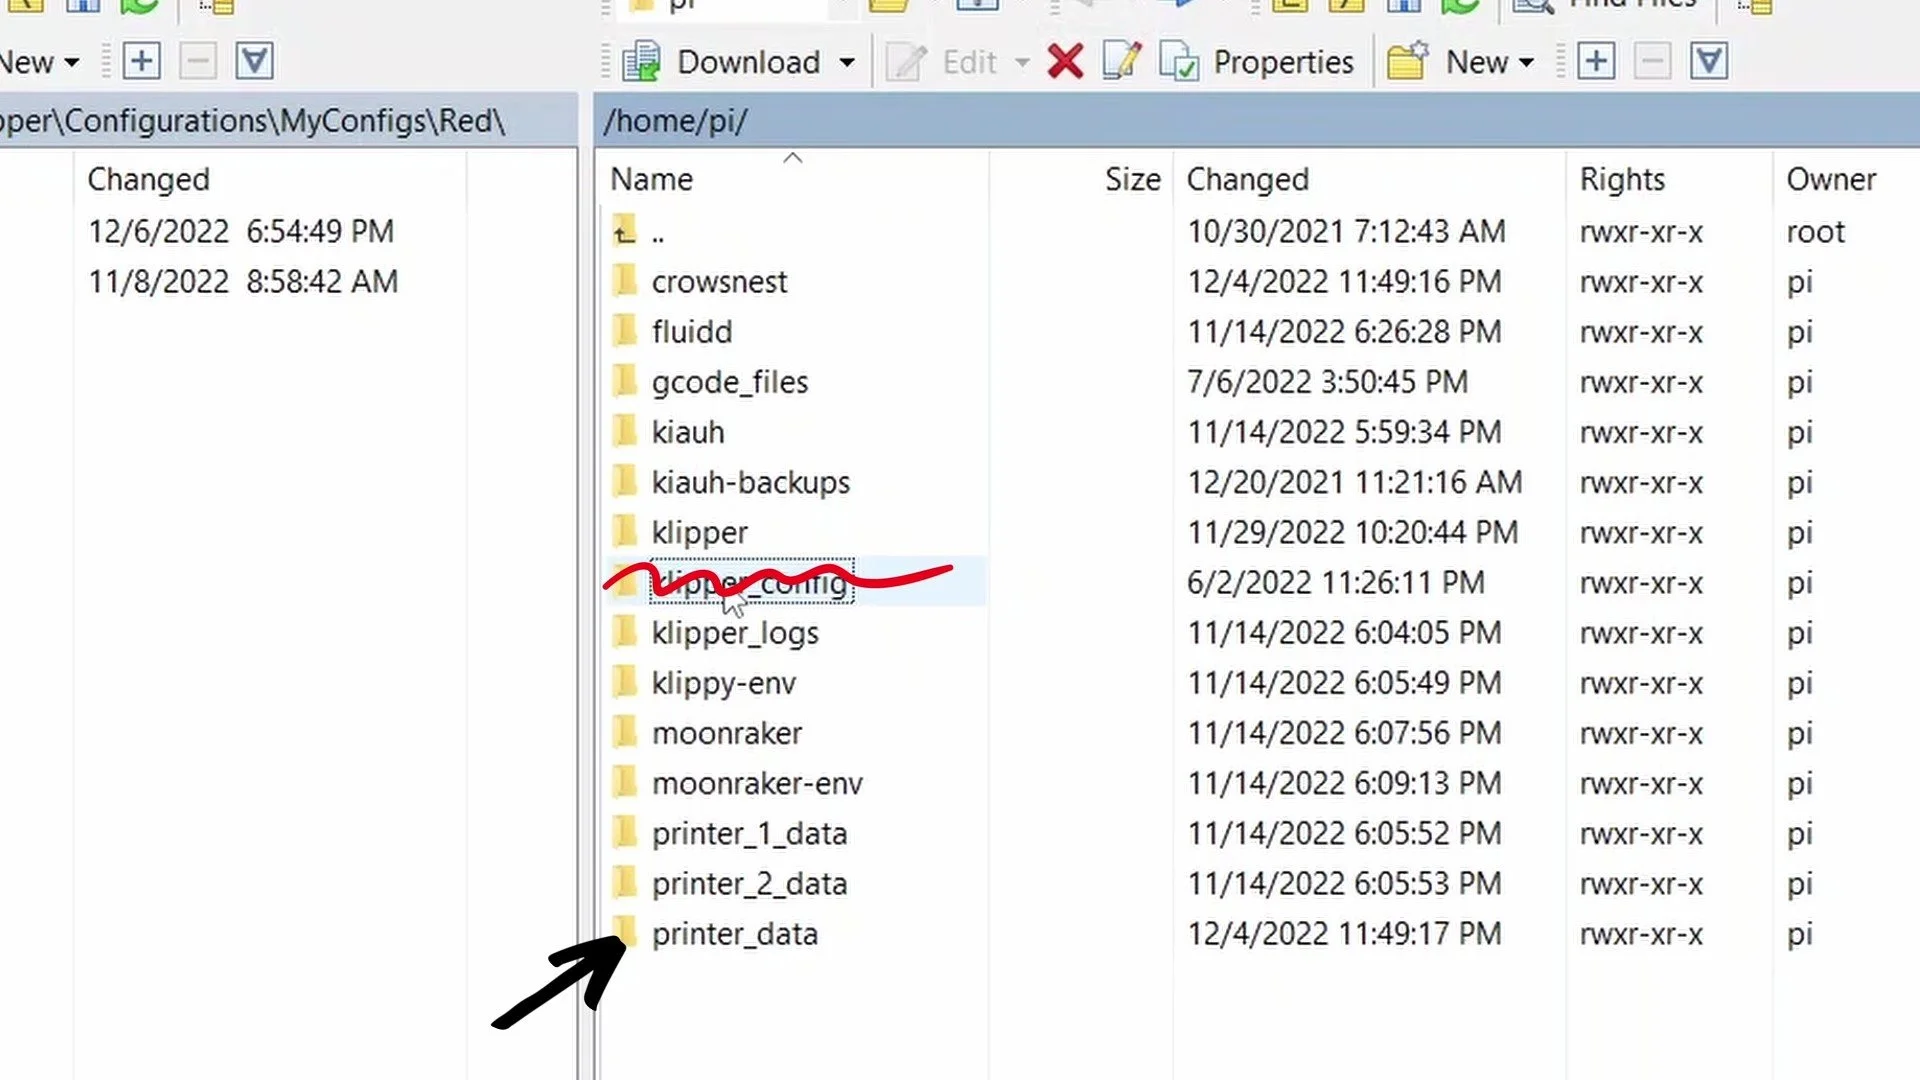Click the remote panel selection filter icon

[1709, 62]
